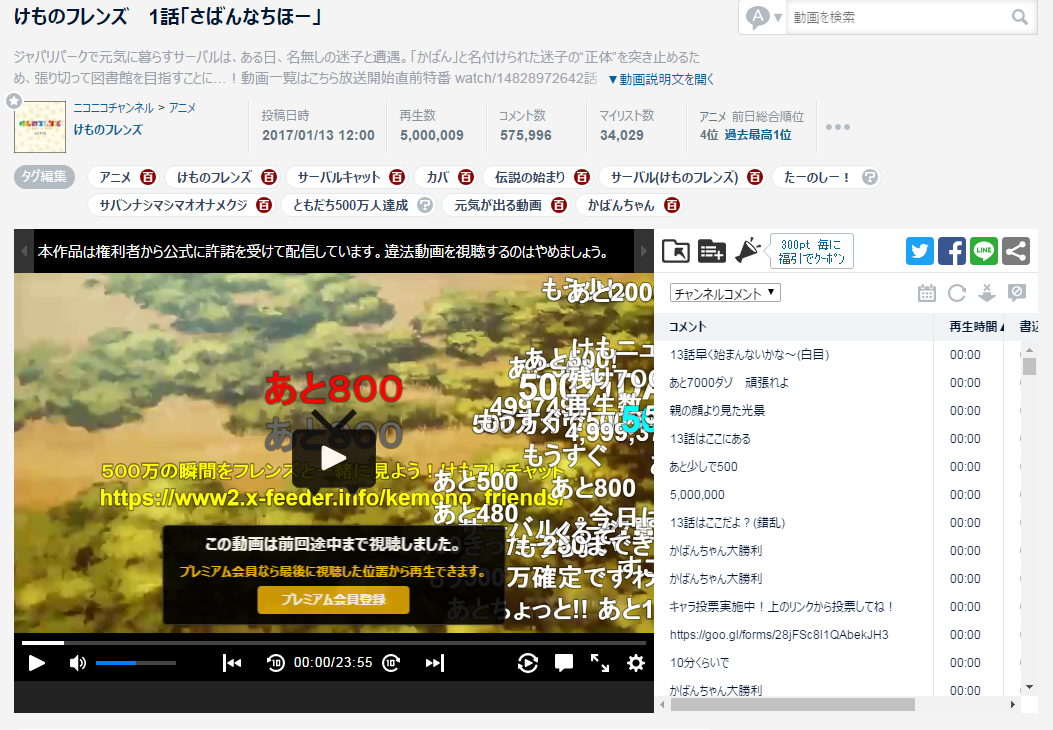Open dictionary icon for サーバル(けものフレンズ) tag

755,177
